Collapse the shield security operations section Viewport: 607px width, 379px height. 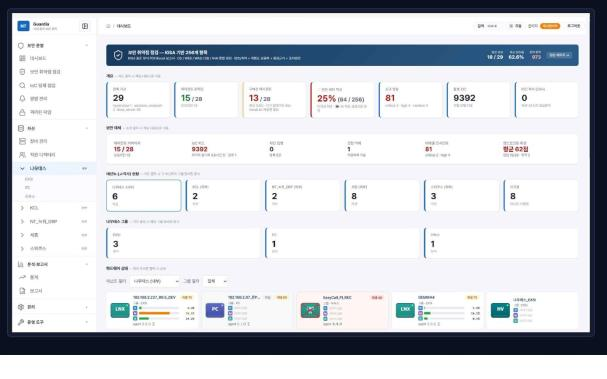pos(86,45)
